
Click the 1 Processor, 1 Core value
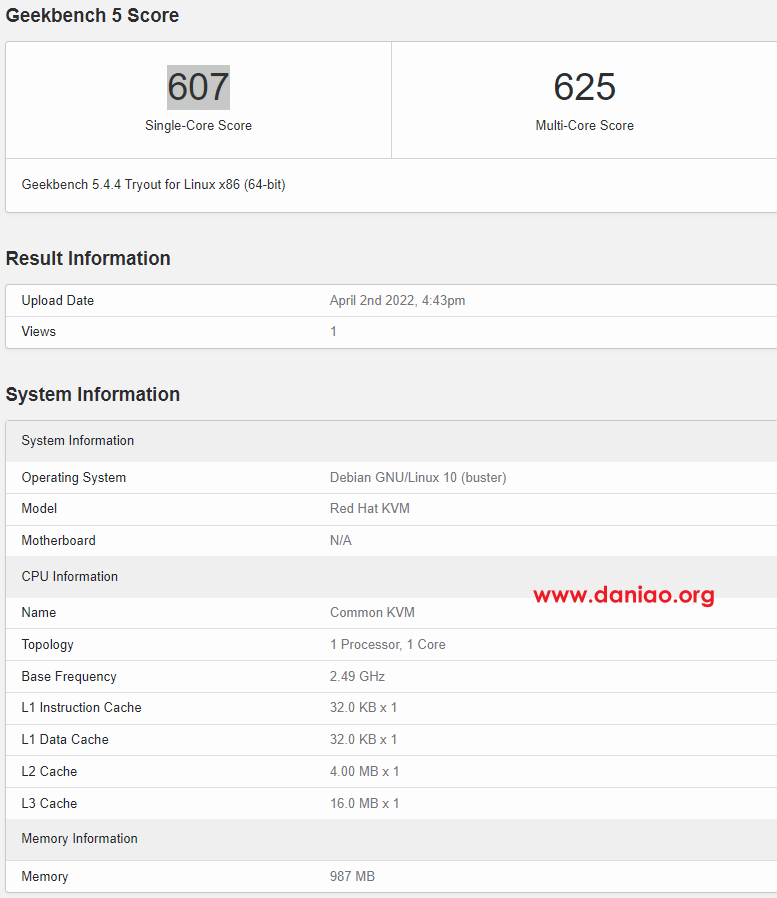[388, 645]
